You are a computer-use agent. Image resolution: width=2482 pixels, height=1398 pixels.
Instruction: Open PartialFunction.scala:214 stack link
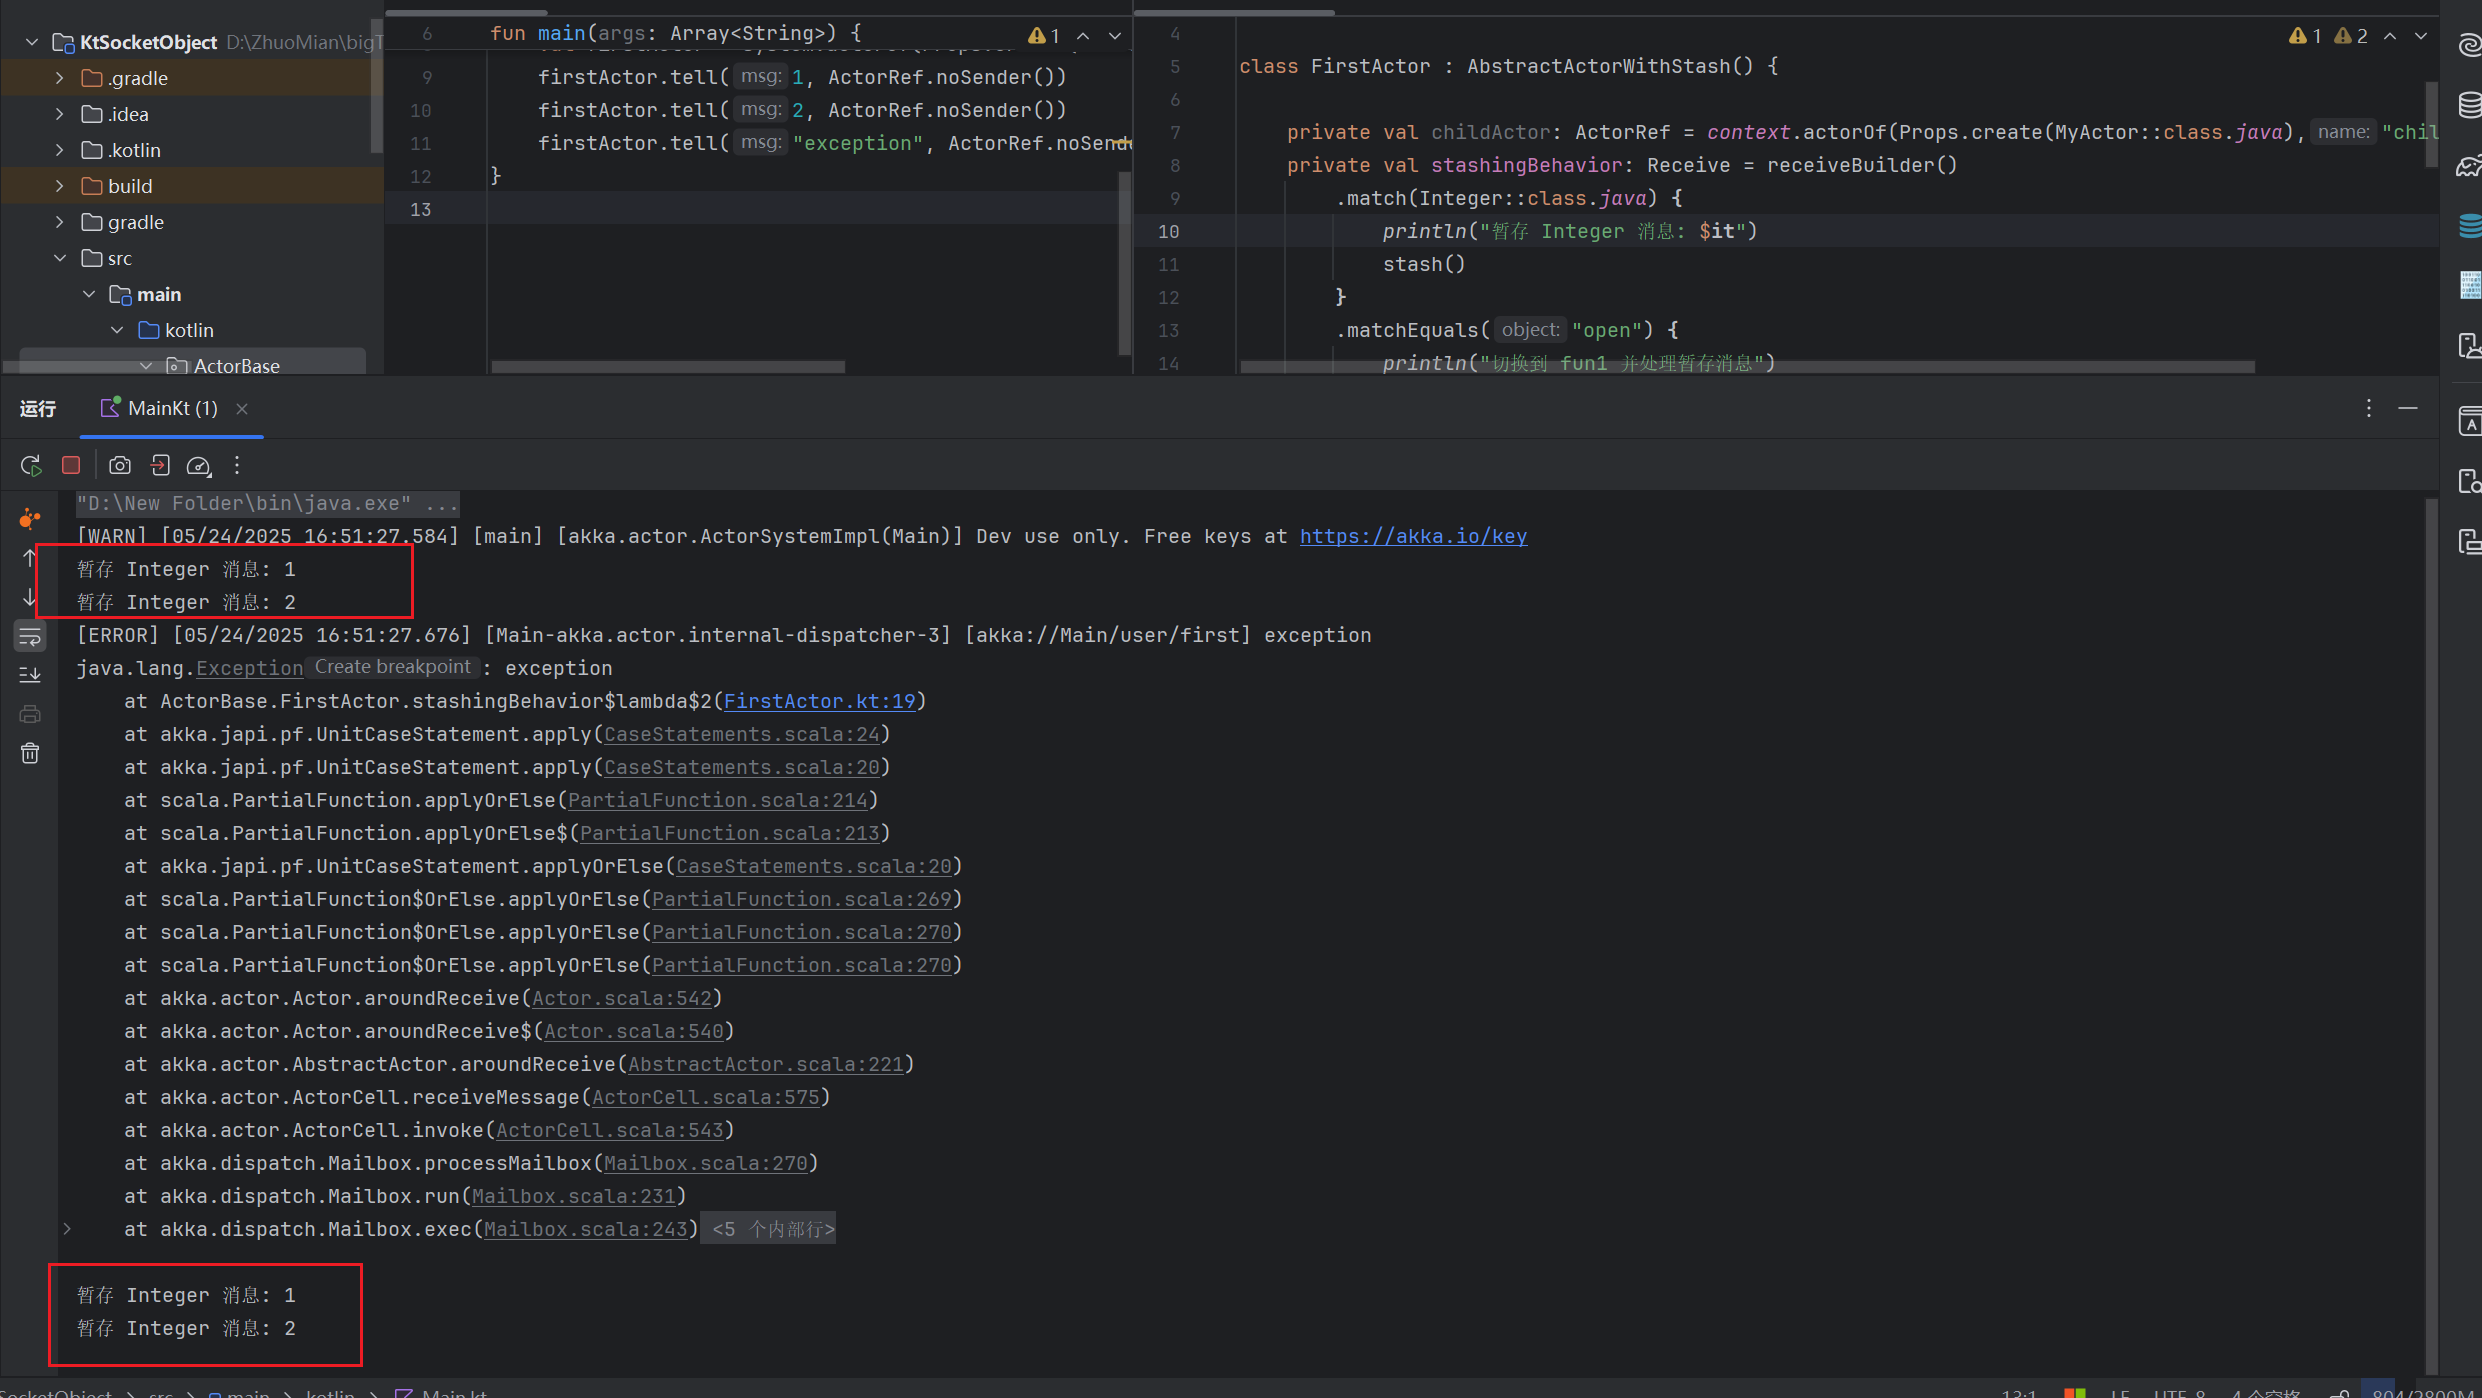717,800
